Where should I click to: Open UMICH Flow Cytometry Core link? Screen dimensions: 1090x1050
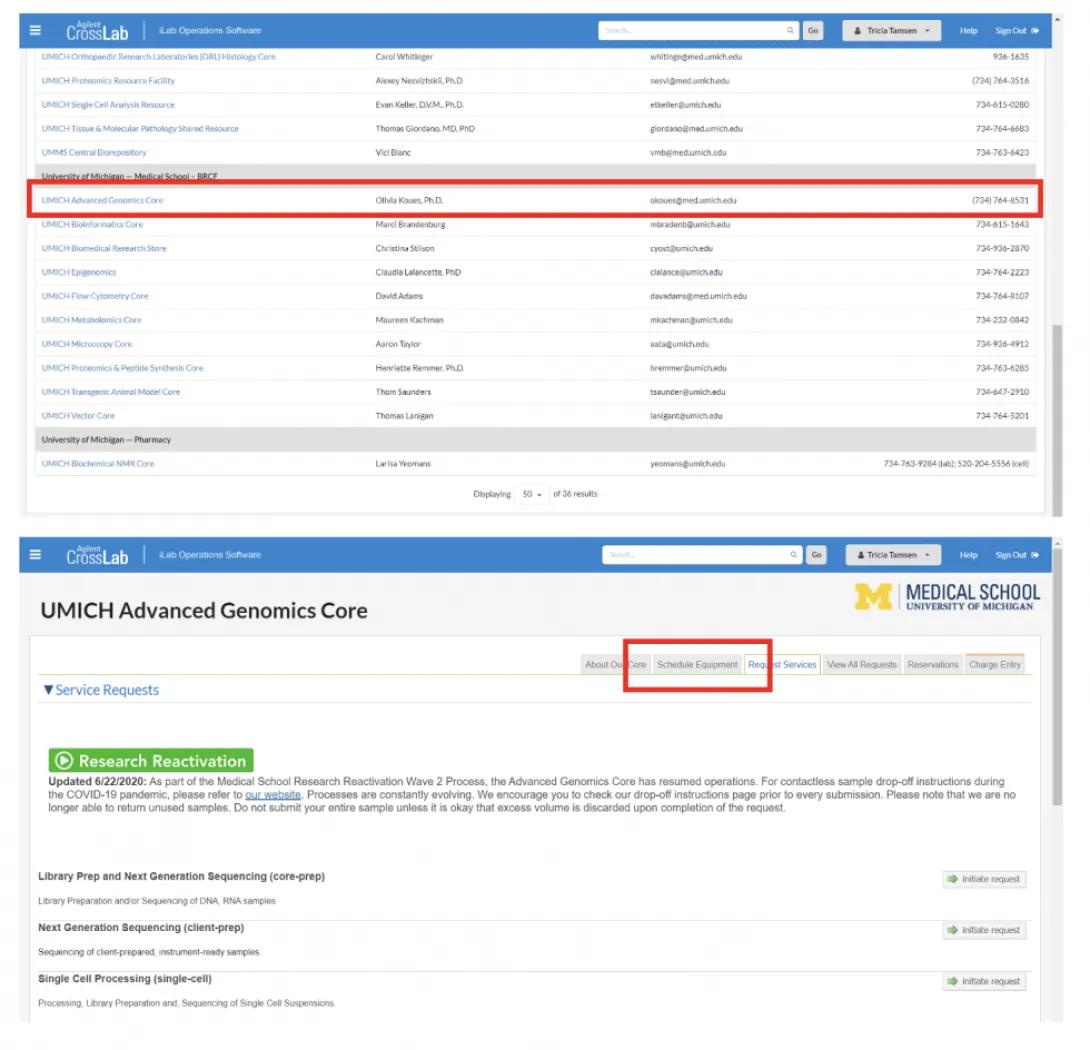[x=95, y=296]
